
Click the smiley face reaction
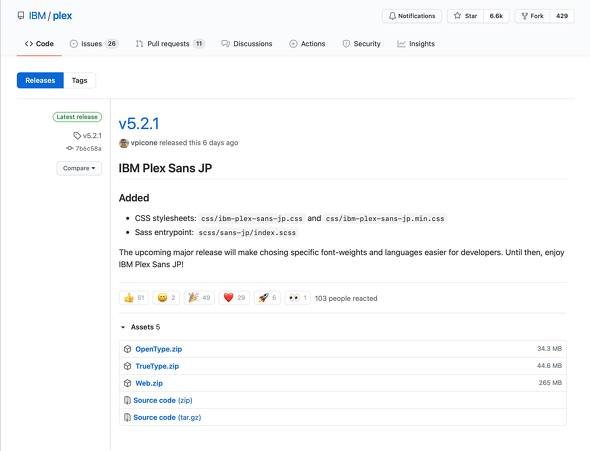click(x=166, y=298)
